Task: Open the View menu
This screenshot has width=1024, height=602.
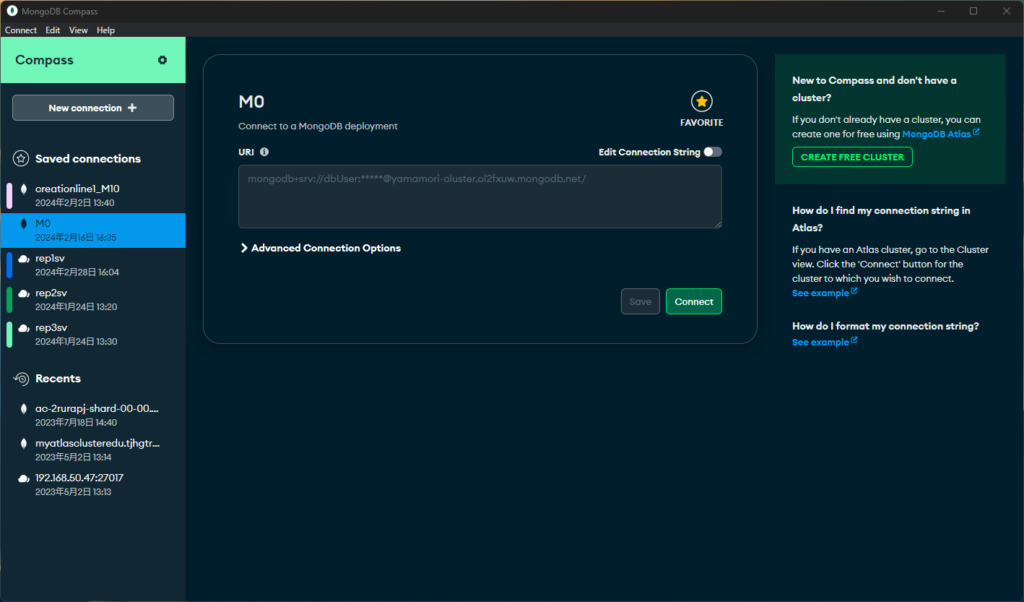Action: pyautogui.click(x=78, y=30)
